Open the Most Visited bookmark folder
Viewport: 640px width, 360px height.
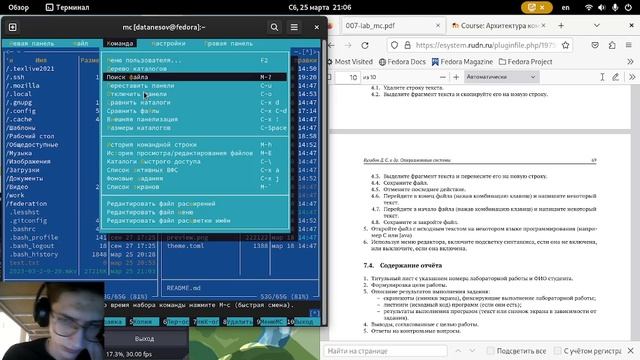(350, 62)
